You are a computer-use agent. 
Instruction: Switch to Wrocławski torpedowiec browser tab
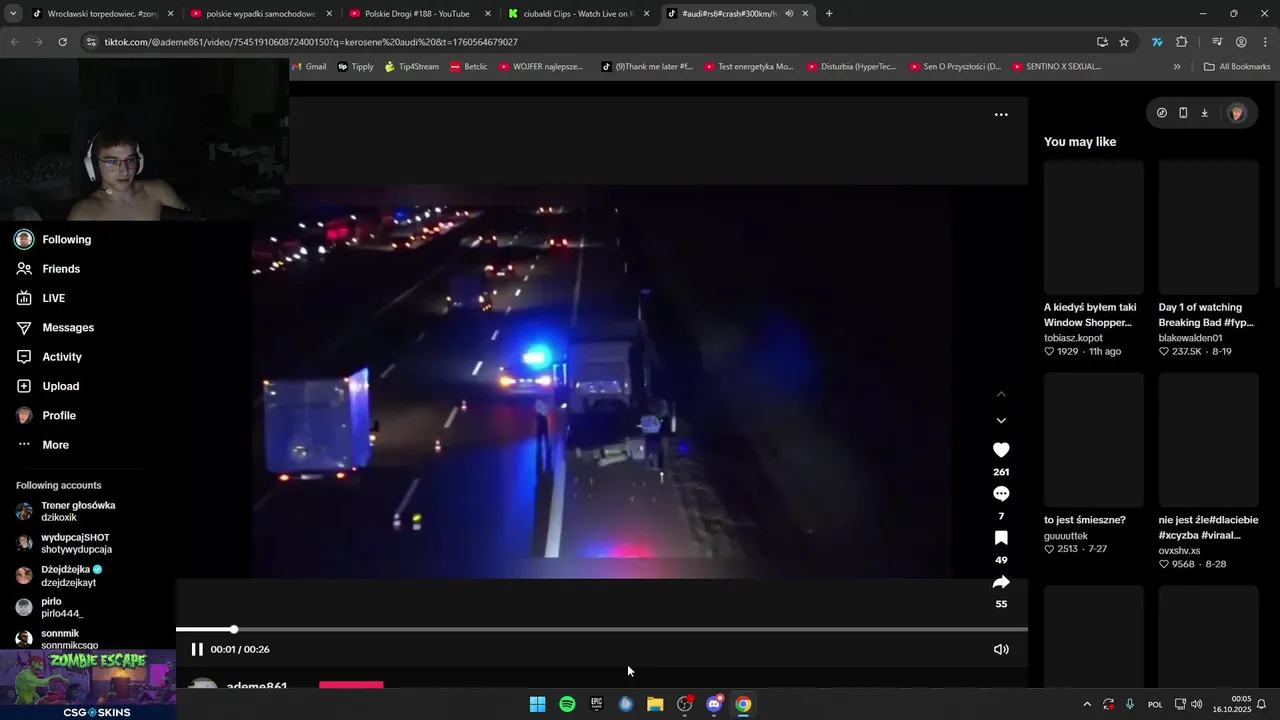click(103, 14)
